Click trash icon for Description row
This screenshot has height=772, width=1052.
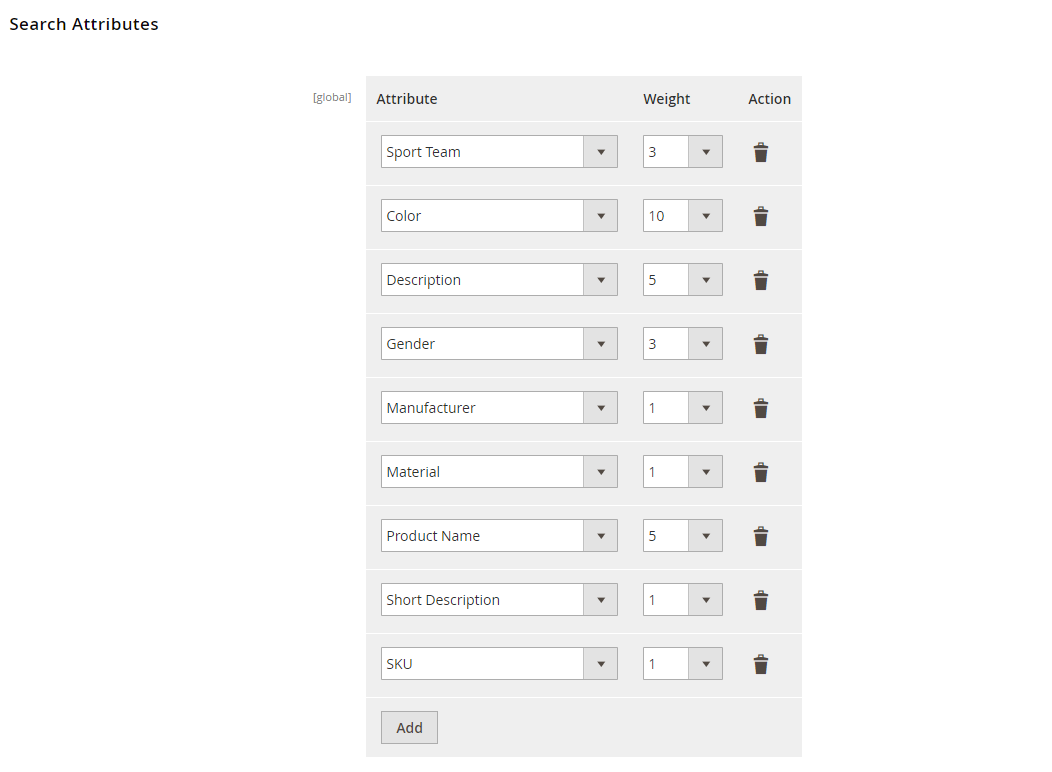[761, 280]
